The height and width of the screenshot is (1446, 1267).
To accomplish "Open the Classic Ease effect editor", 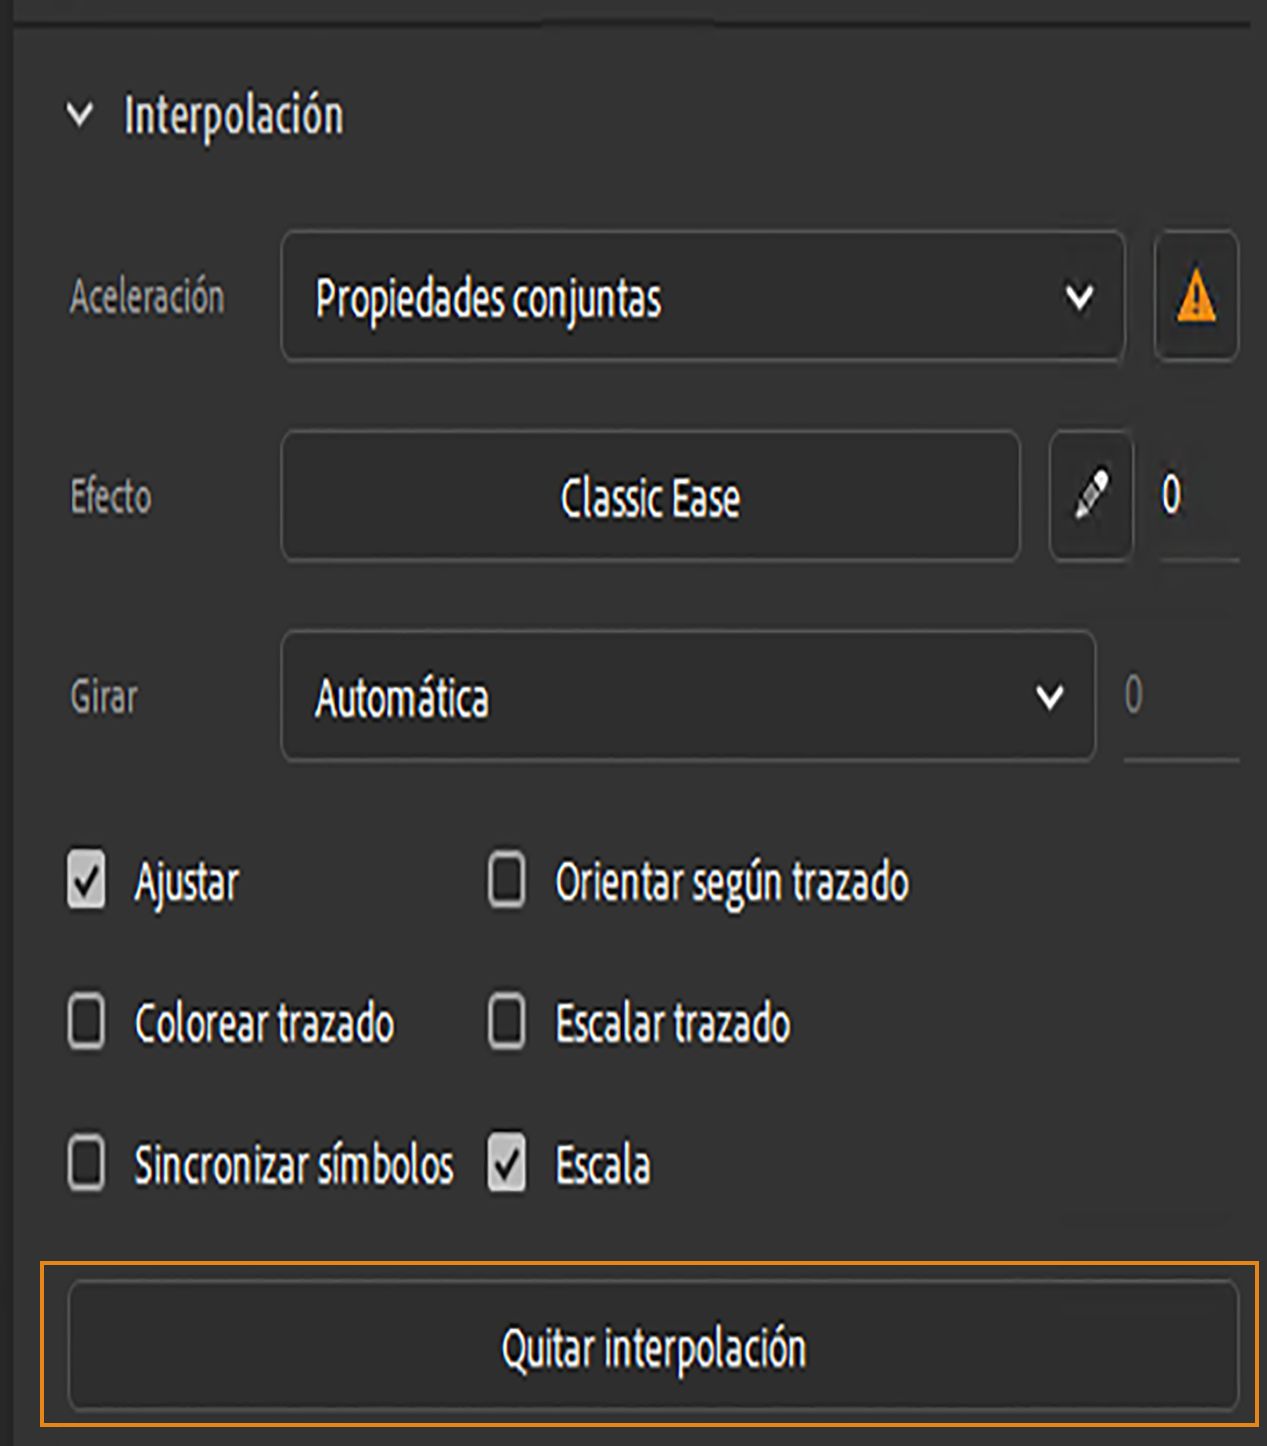I will click(x=650, y=497).
